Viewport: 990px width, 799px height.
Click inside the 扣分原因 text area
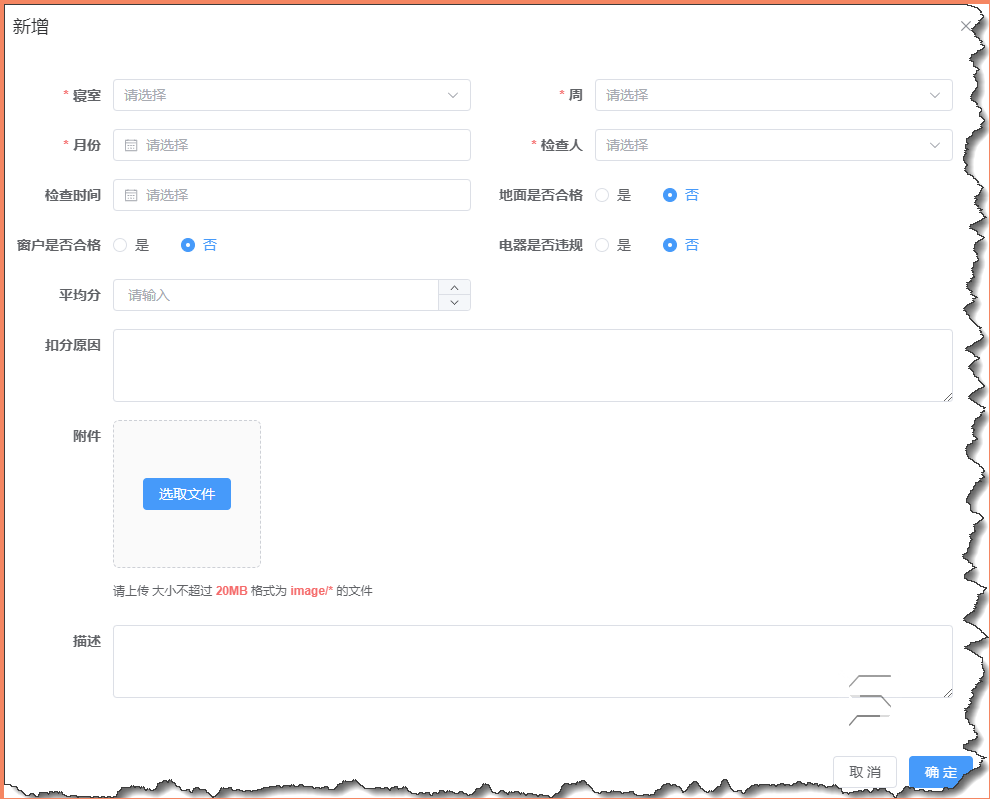coord(530,365)
